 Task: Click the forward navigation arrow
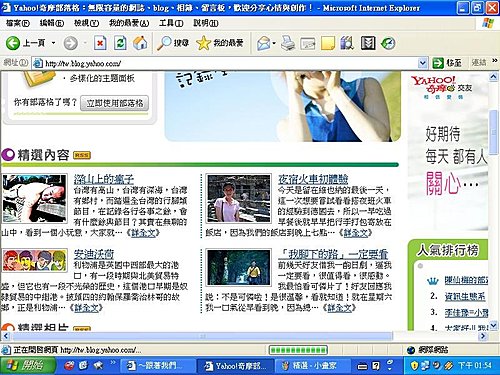70,43
